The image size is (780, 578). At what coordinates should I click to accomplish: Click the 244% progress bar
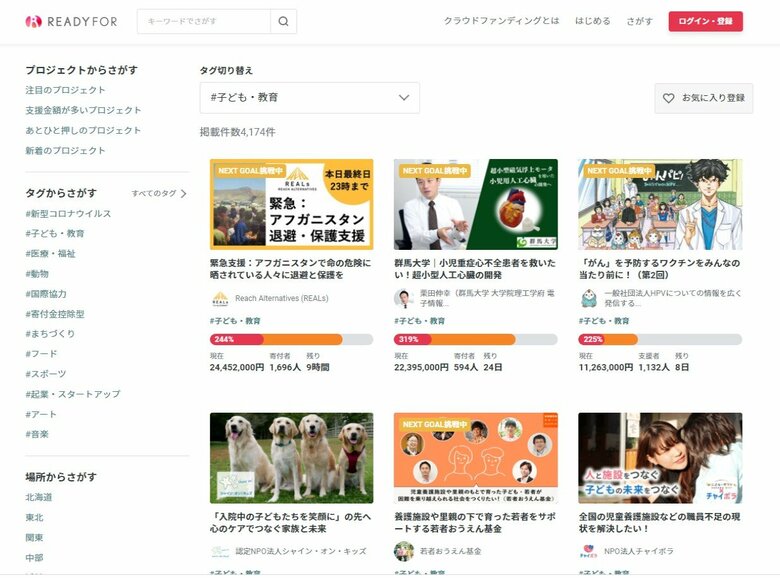[x=292, y=339]
